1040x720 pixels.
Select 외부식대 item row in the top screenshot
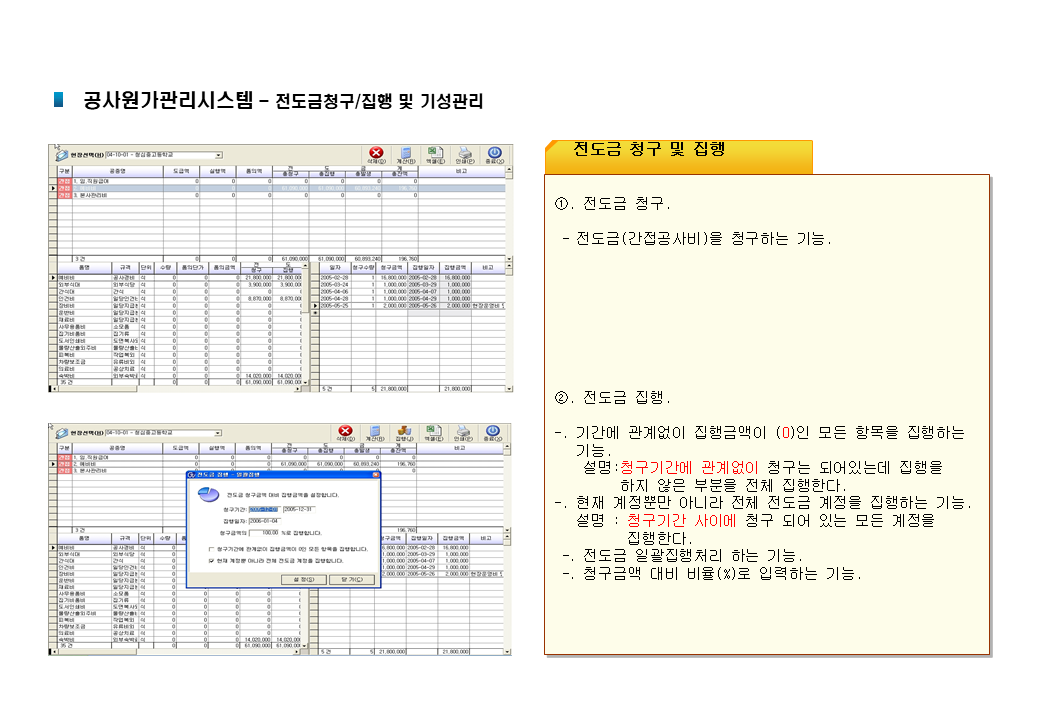tap(179, 284)
